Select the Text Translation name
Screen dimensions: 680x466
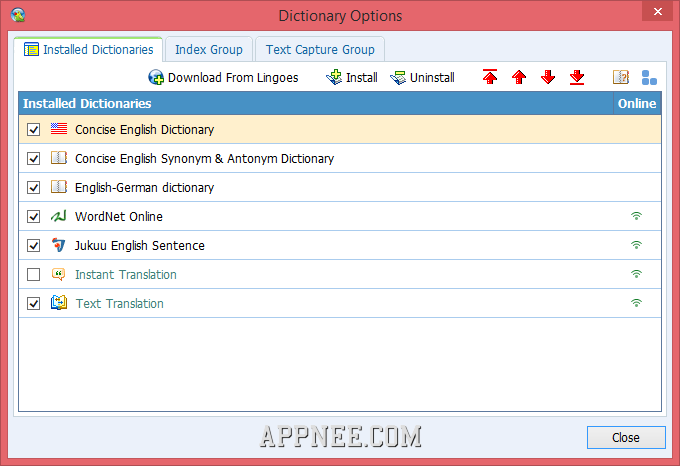pyautogui.click(x=120, y=303)
